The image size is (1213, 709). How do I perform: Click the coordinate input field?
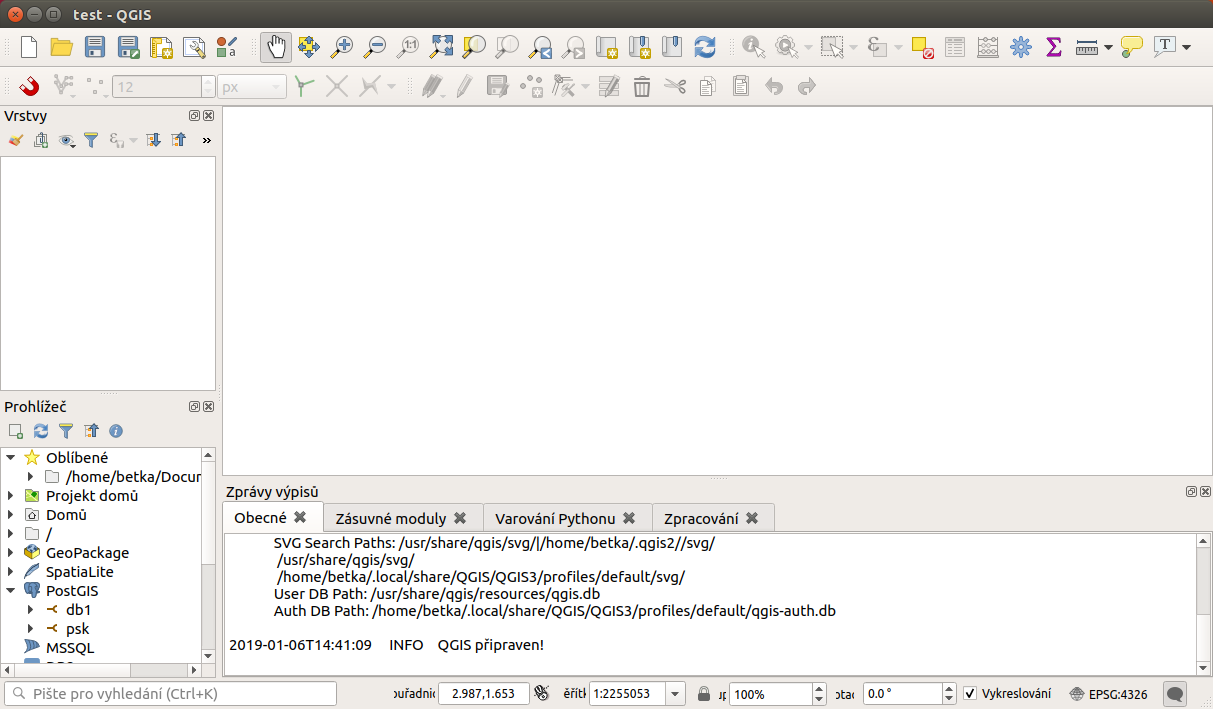[x=484, y=693]
